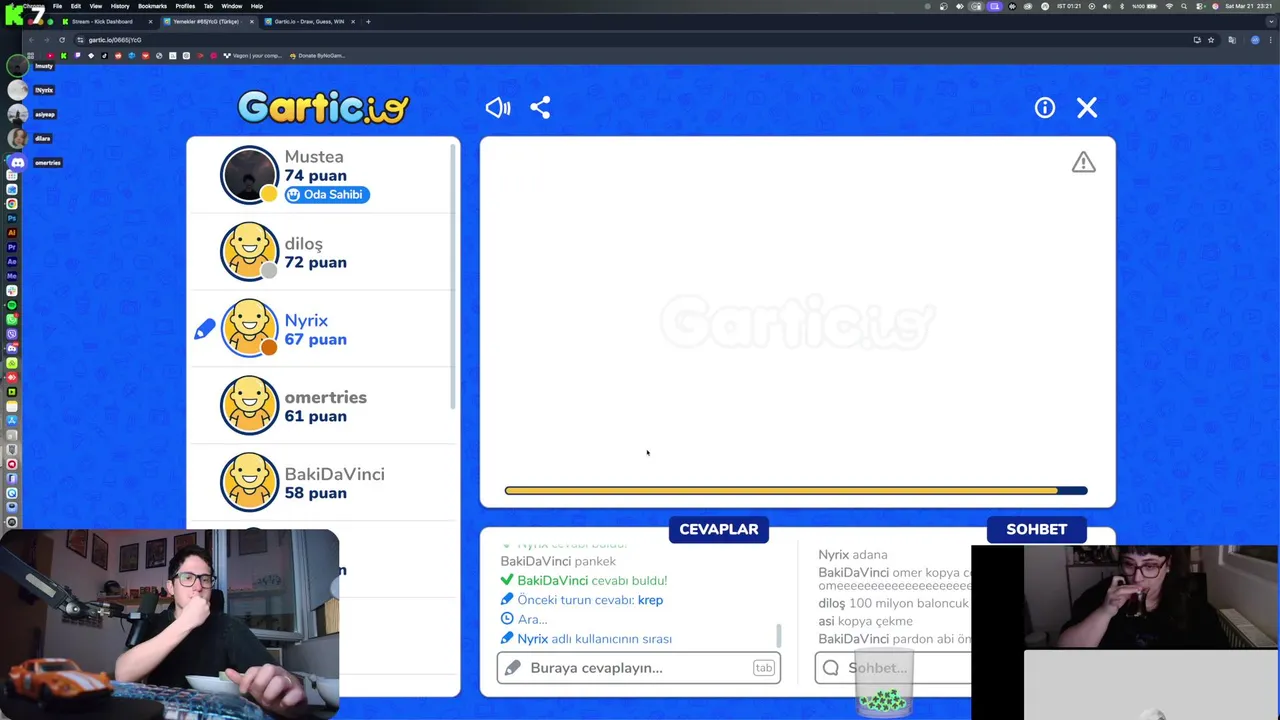Click the tab key hint in answer box

coord(764,668)
